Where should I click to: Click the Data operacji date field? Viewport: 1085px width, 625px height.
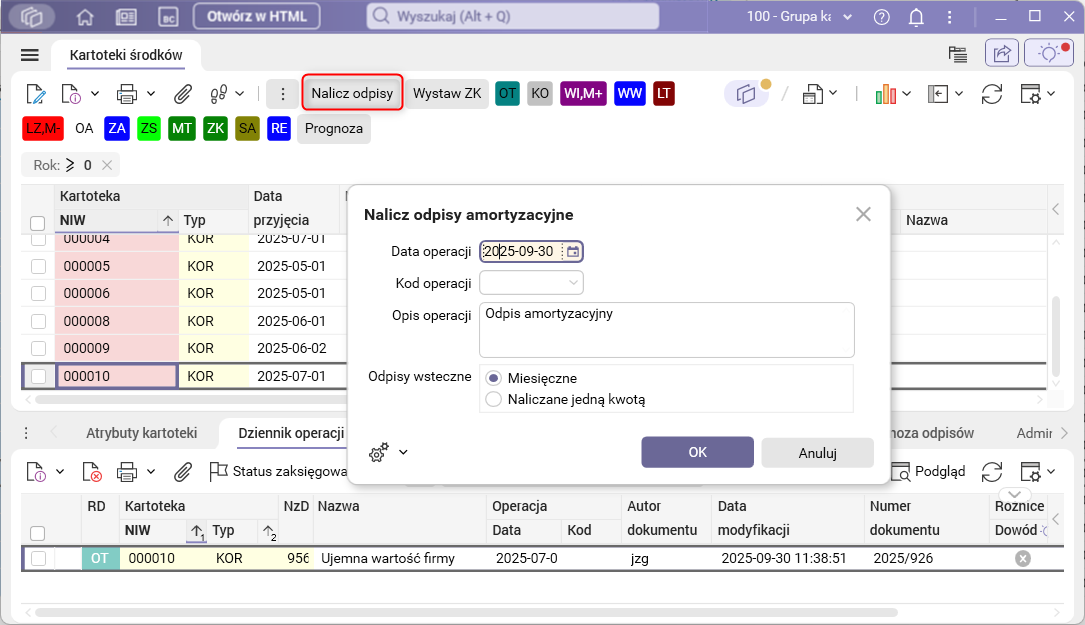[x=531, y=251]
